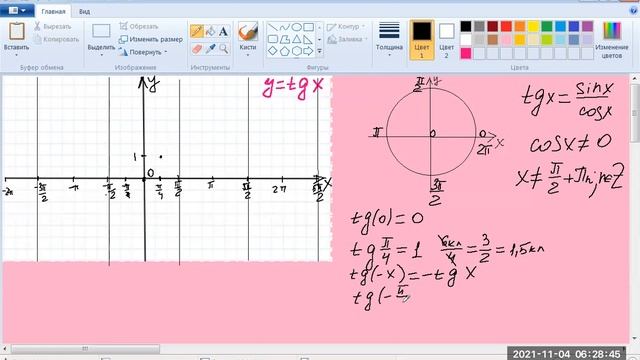Click Crop (Обрезать)
Image resolution: width=640 pixels, height=360 pixels.
click(x=139, y=27)
